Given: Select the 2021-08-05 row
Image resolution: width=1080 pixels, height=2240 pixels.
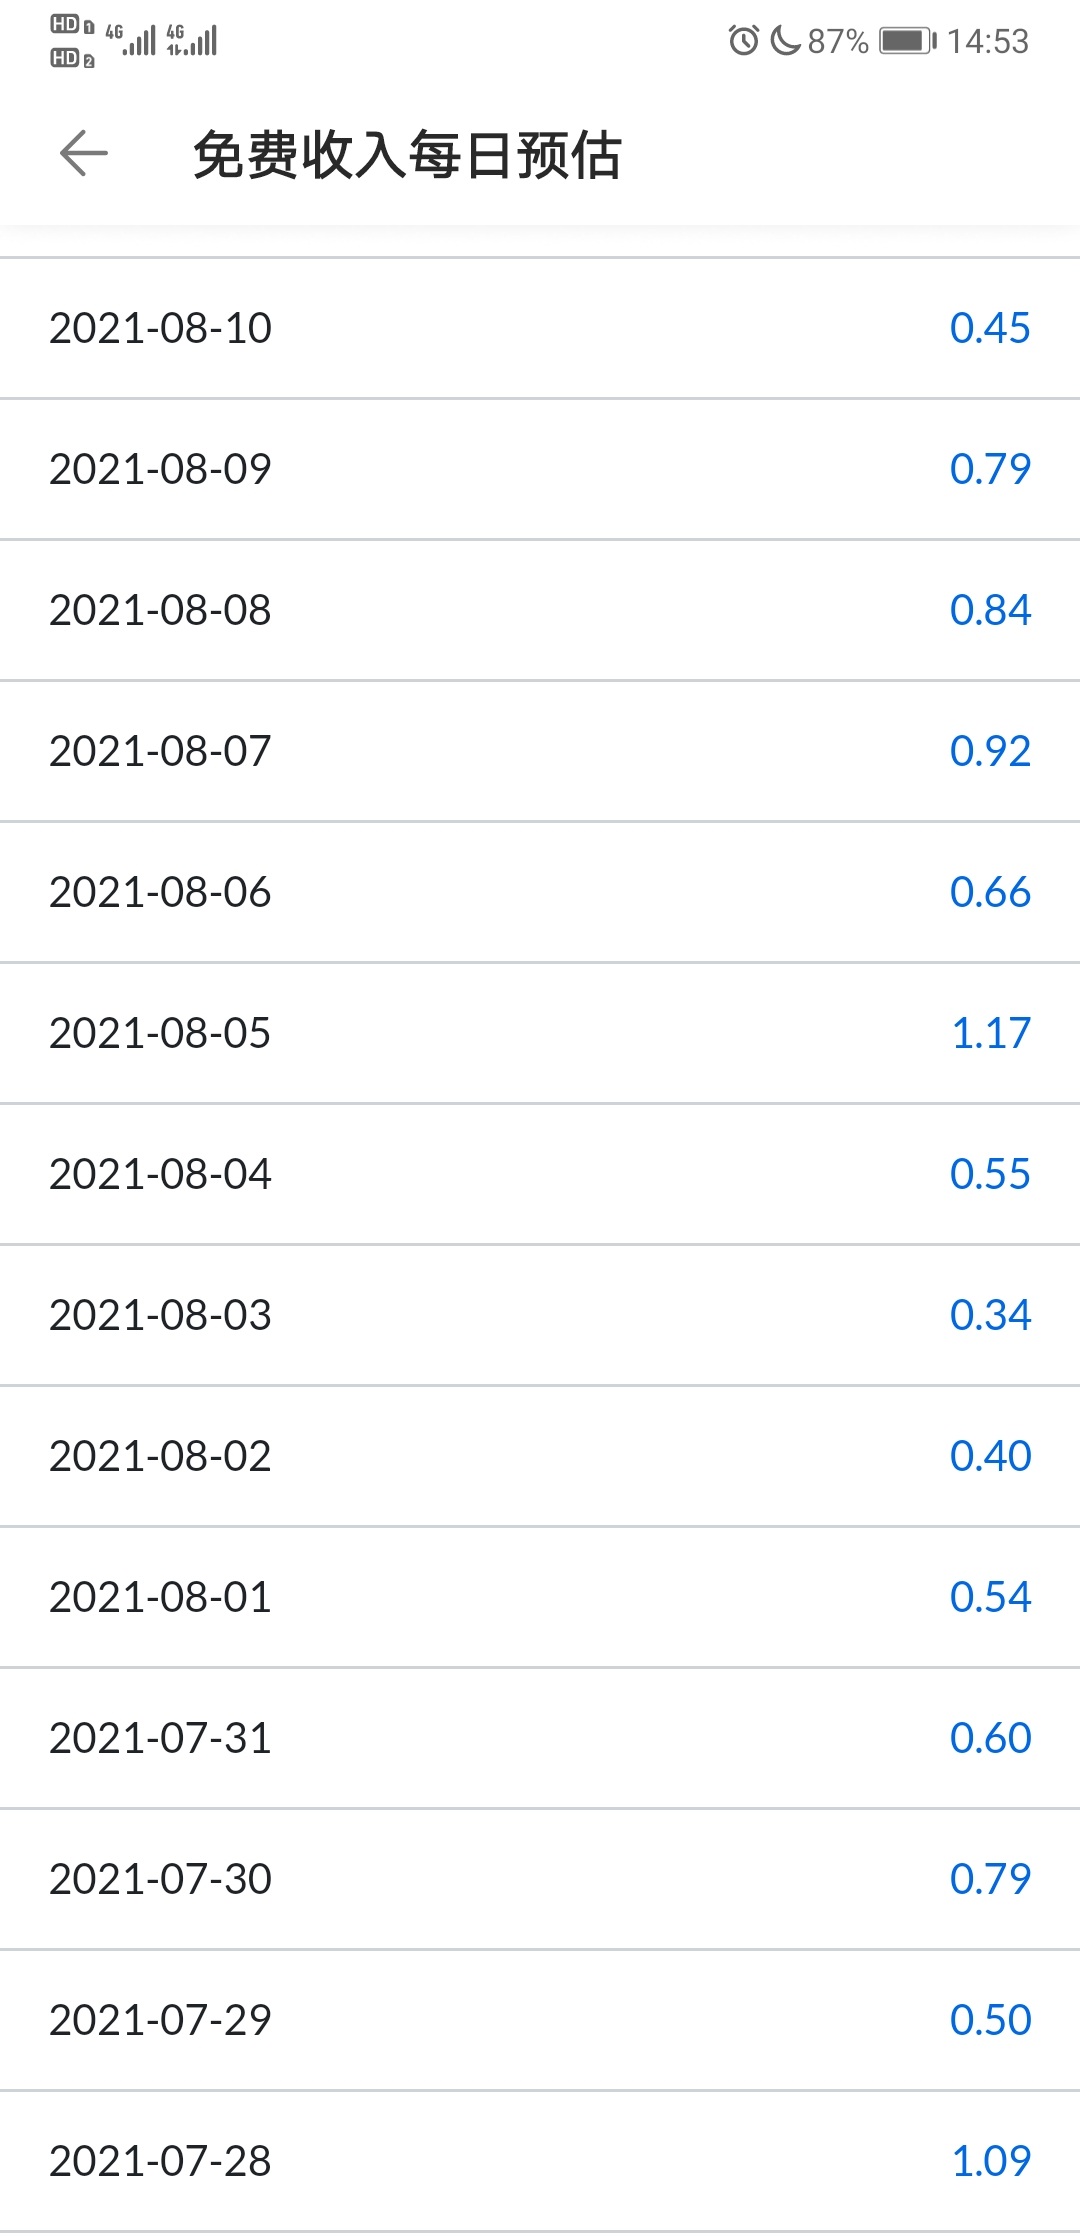Looking at the screenshot, I should 160,1033.
